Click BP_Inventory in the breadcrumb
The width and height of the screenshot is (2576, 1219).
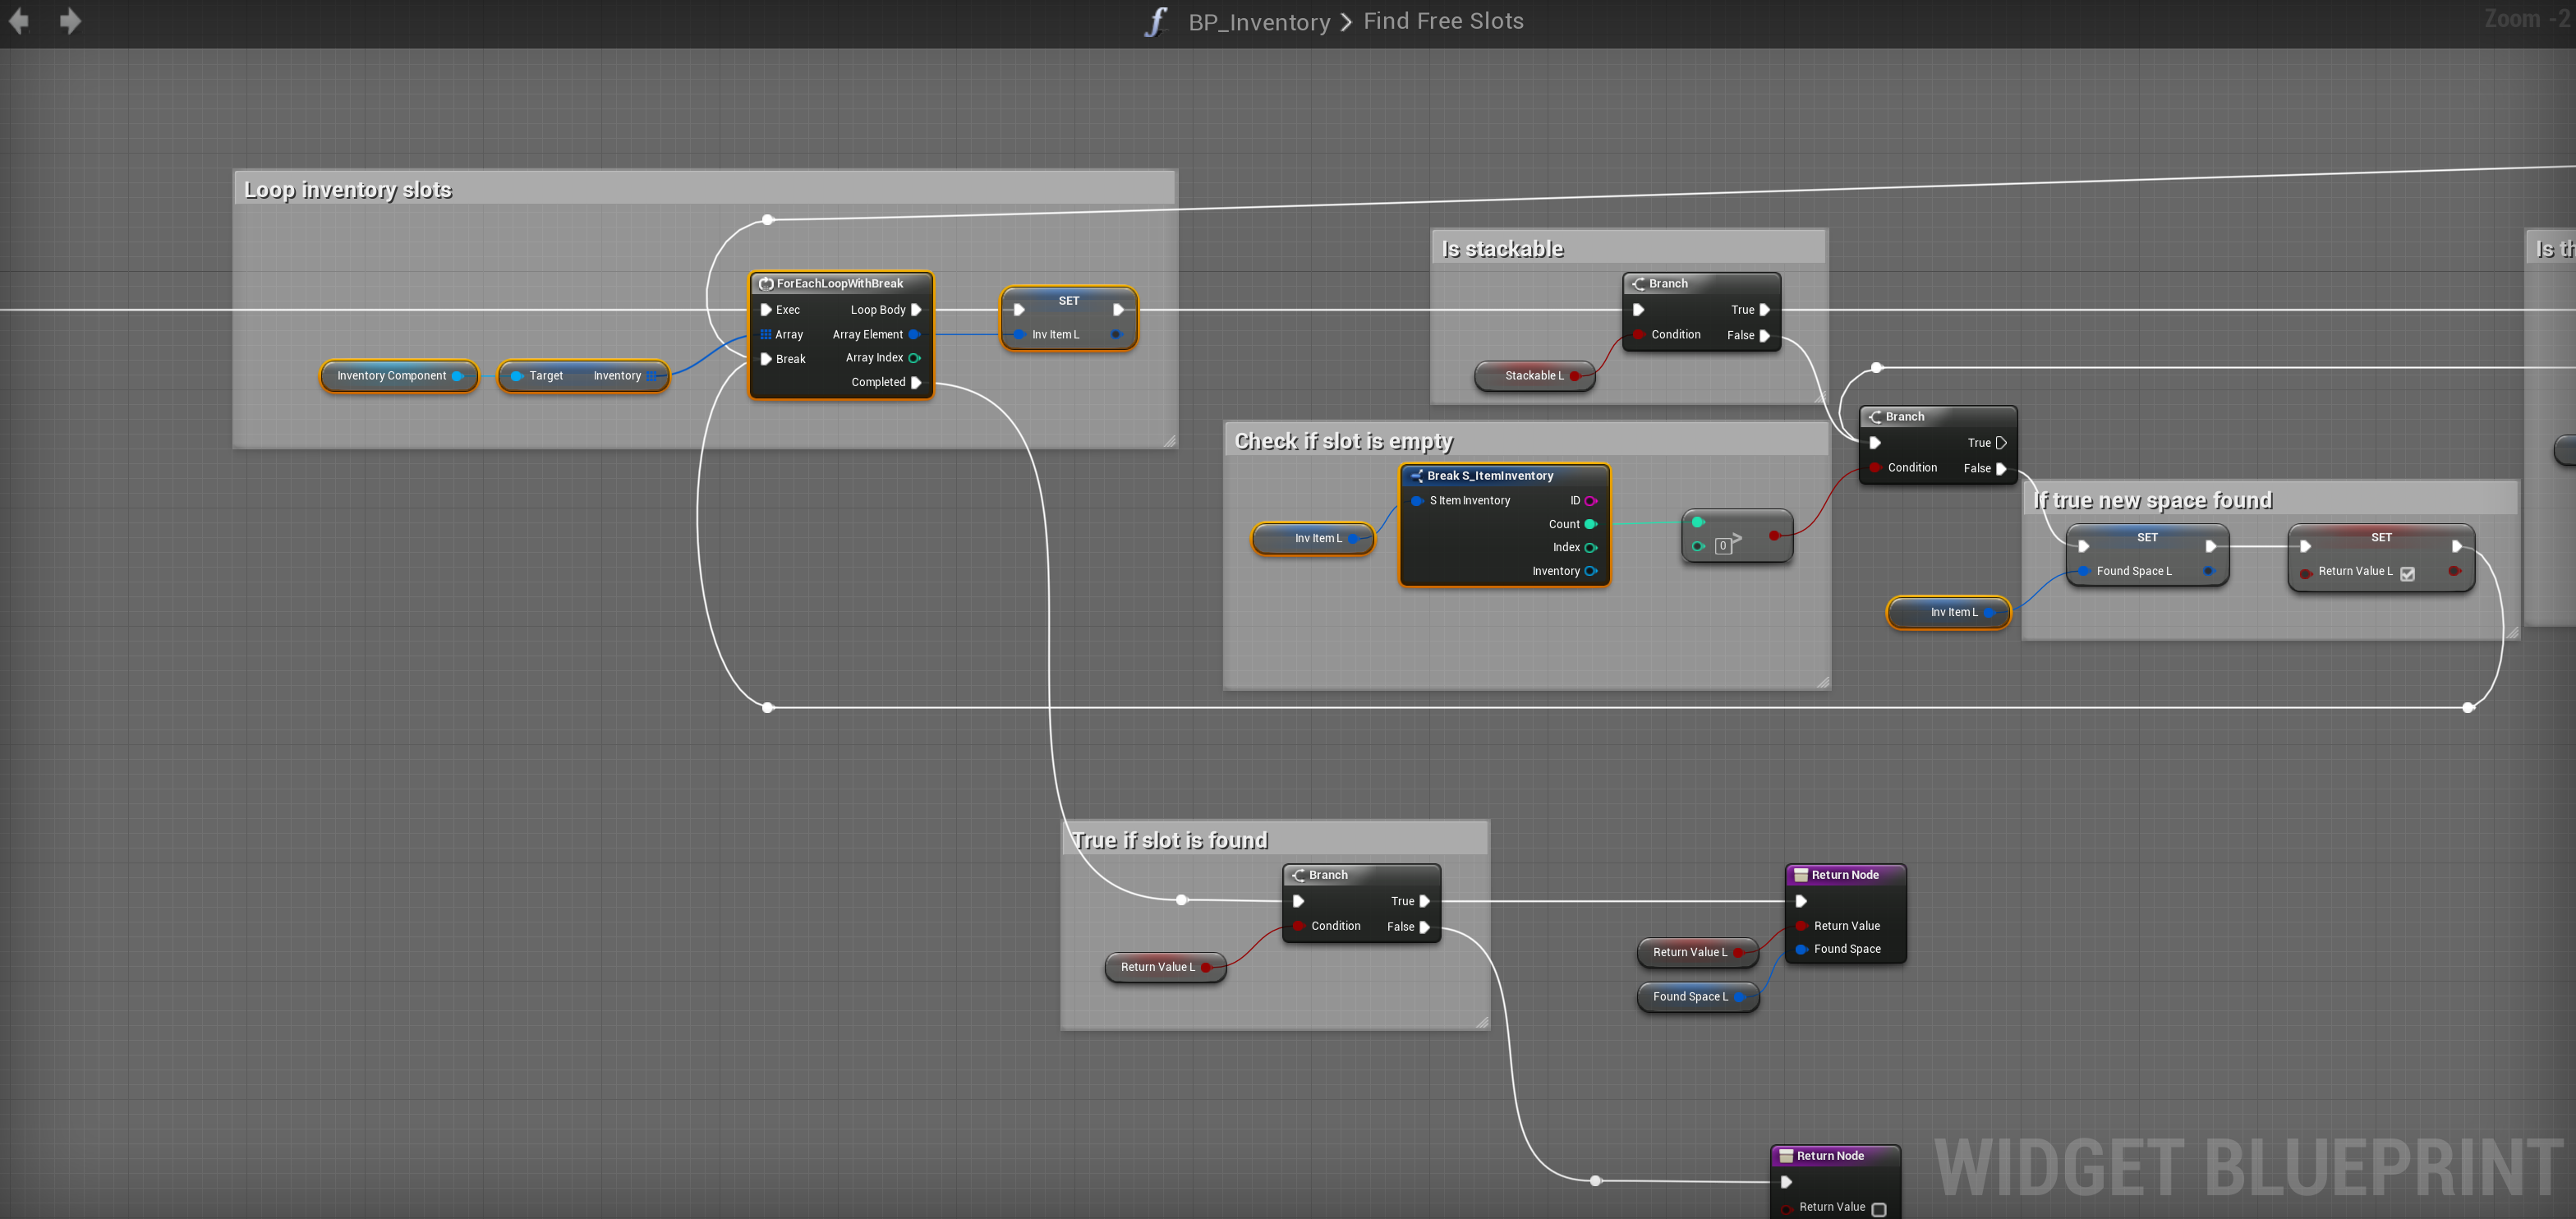(1259, 21)
